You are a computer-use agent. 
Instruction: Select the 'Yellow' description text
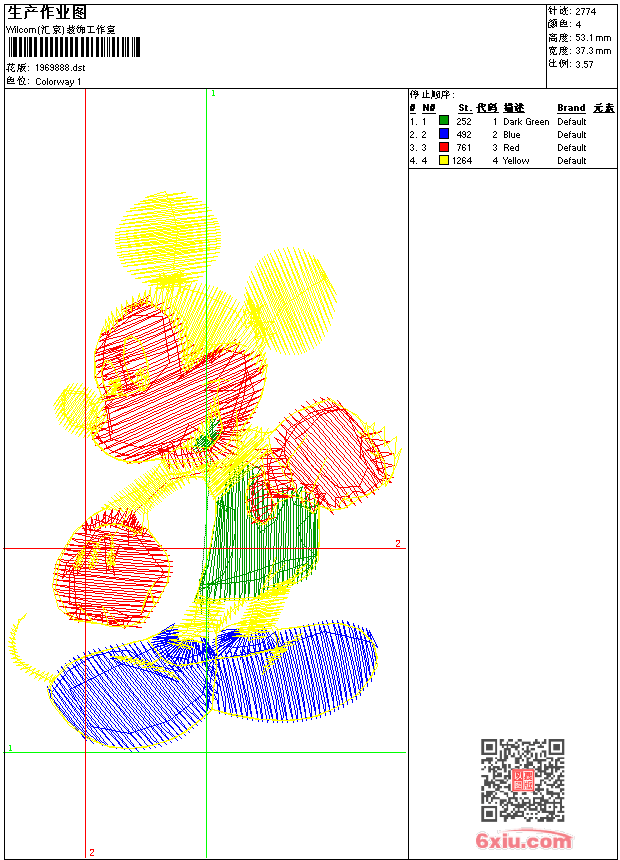[x=516, y=161]
